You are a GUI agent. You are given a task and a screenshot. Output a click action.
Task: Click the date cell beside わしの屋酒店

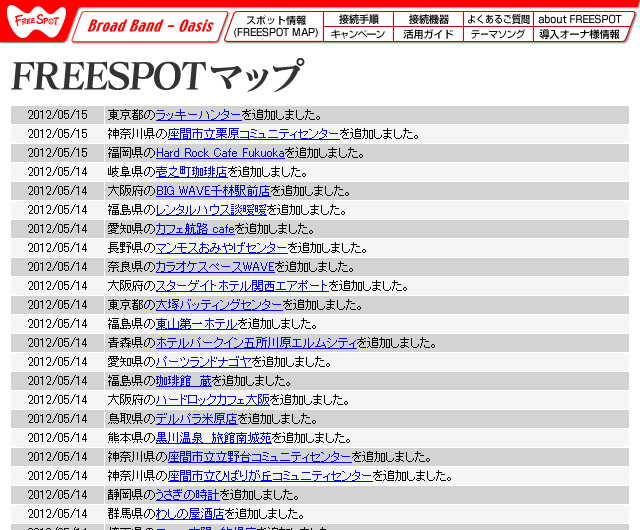point(58,514)
